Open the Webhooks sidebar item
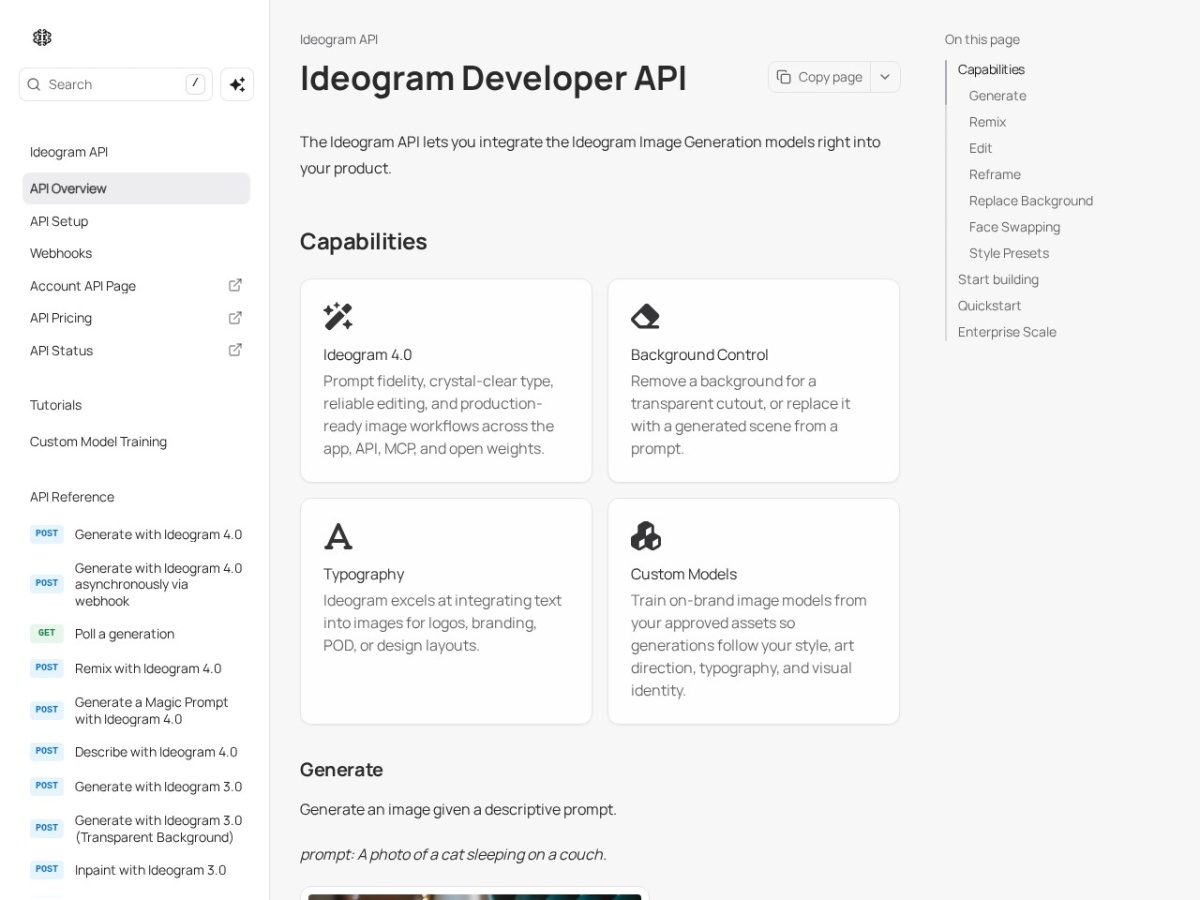The height and width of the screenshot is (900, 1200). click(136, 253)
